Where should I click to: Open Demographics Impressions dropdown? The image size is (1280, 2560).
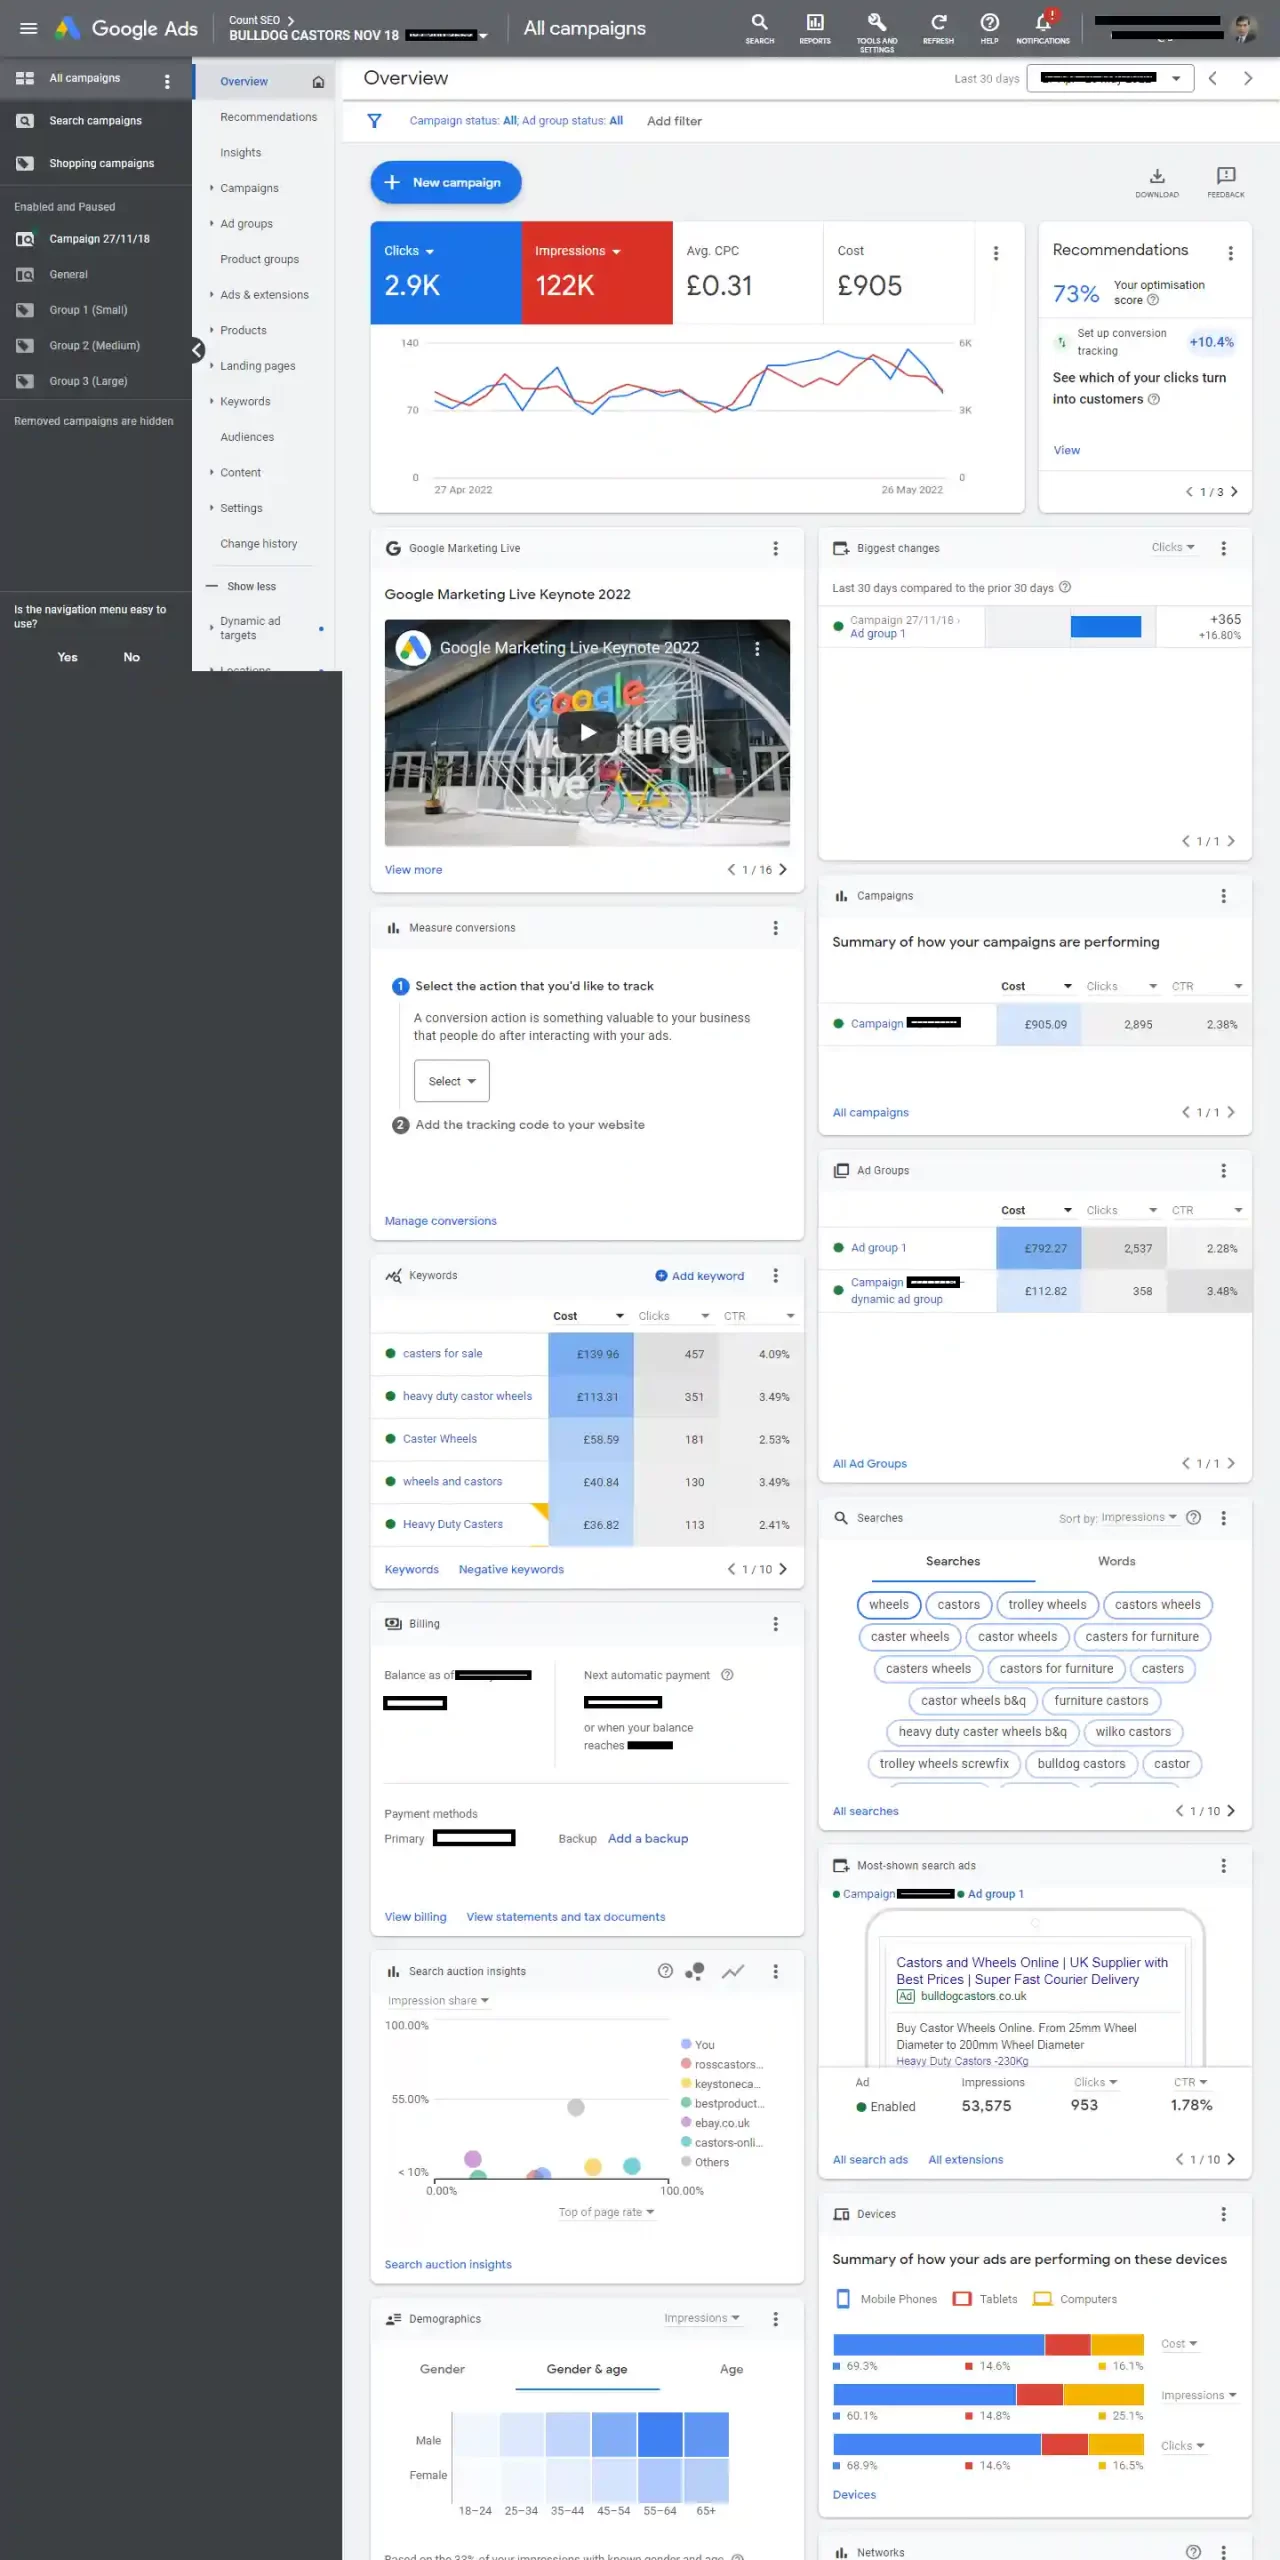(x=702, y=2318)
